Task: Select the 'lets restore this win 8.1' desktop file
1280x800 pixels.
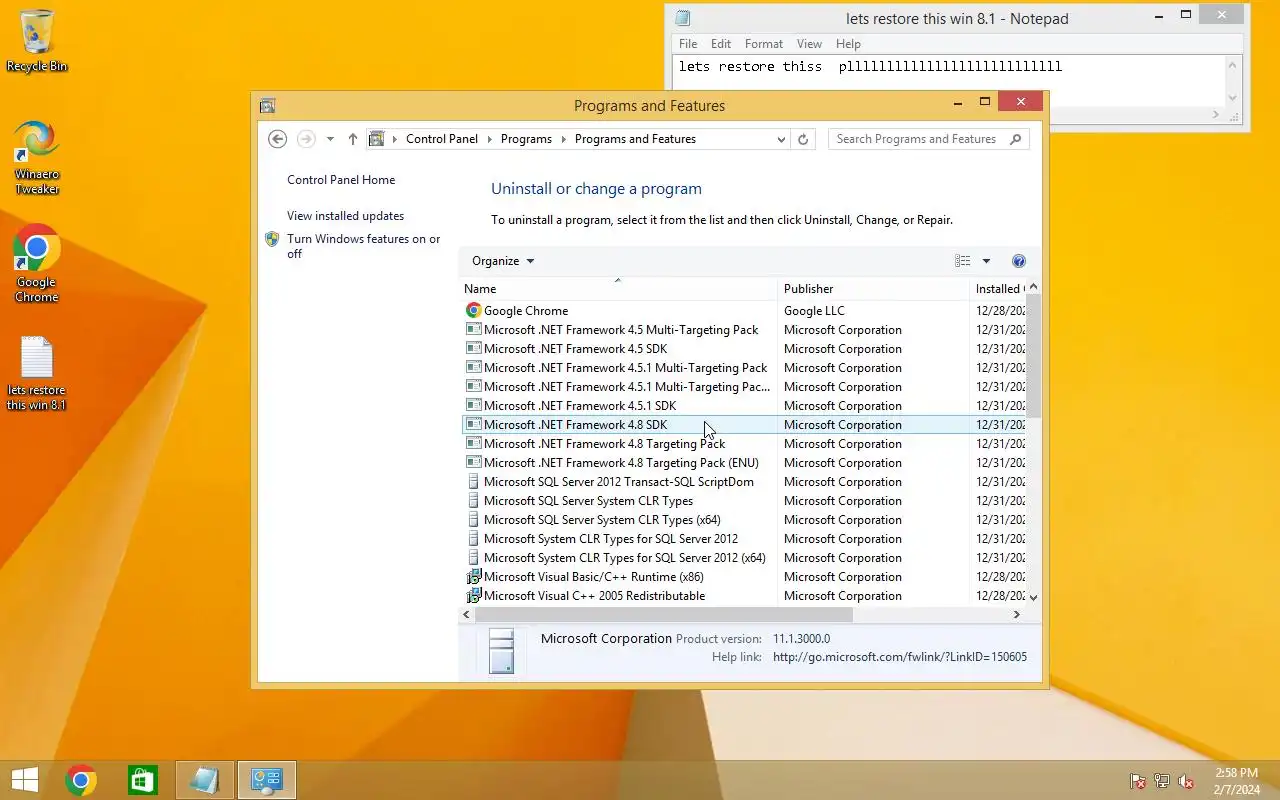Action: [x=37, y=373]
